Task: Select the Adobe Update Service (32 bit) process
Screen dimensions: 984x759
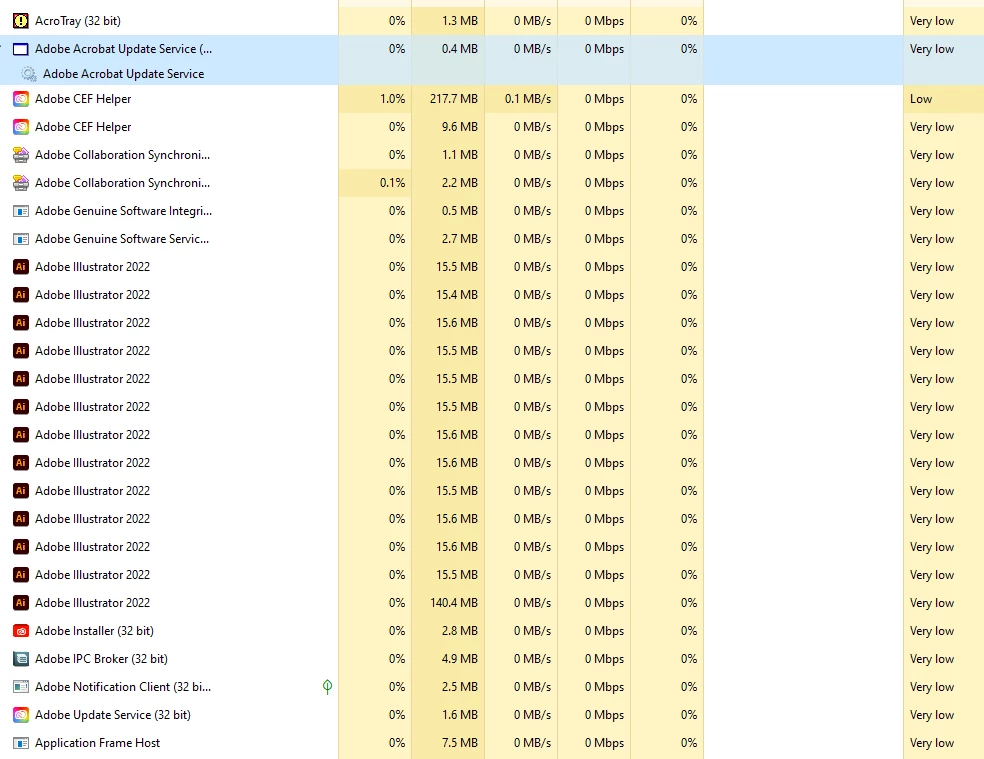Action: click(113, 714)
